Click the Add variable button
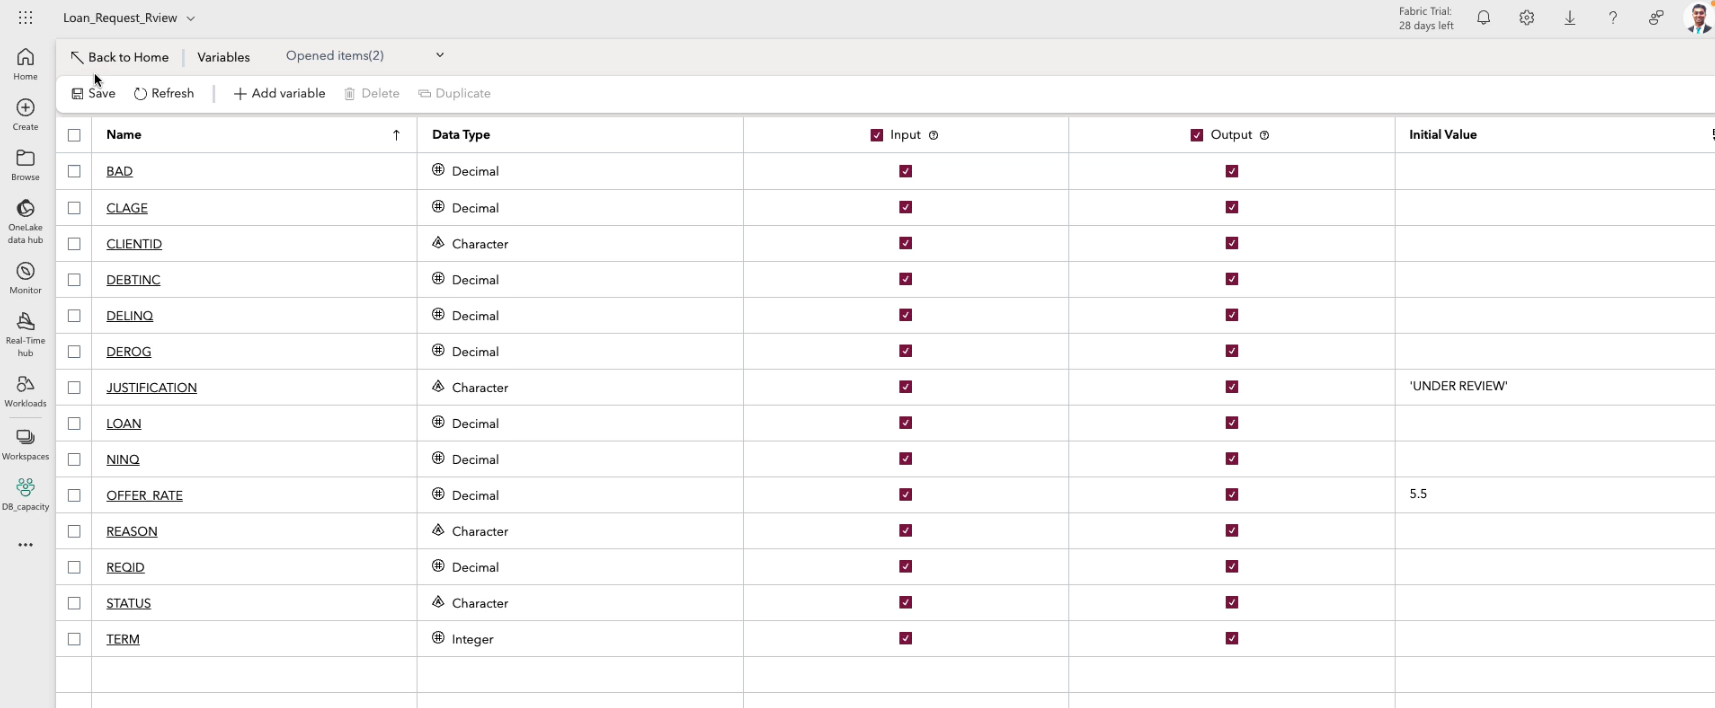This screenshot has width=1715, height=708. coord(279,93)
